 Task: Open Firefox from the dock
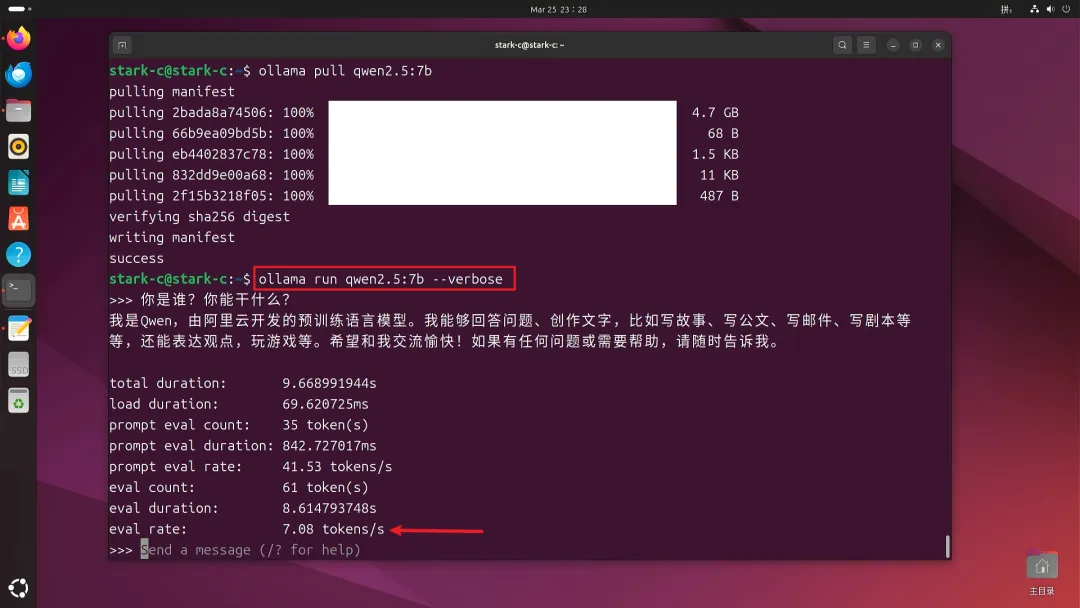pyautogui.click(x=19, y=38)
